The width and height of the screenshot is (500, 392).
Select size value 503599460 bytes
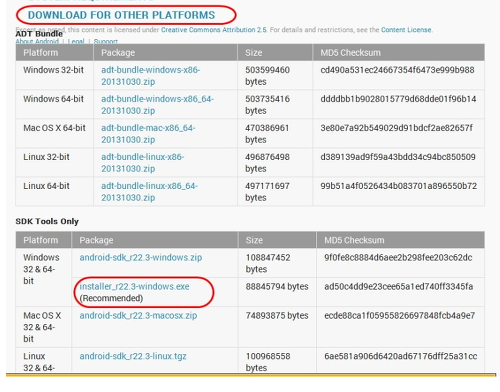(x=267, y=76)
